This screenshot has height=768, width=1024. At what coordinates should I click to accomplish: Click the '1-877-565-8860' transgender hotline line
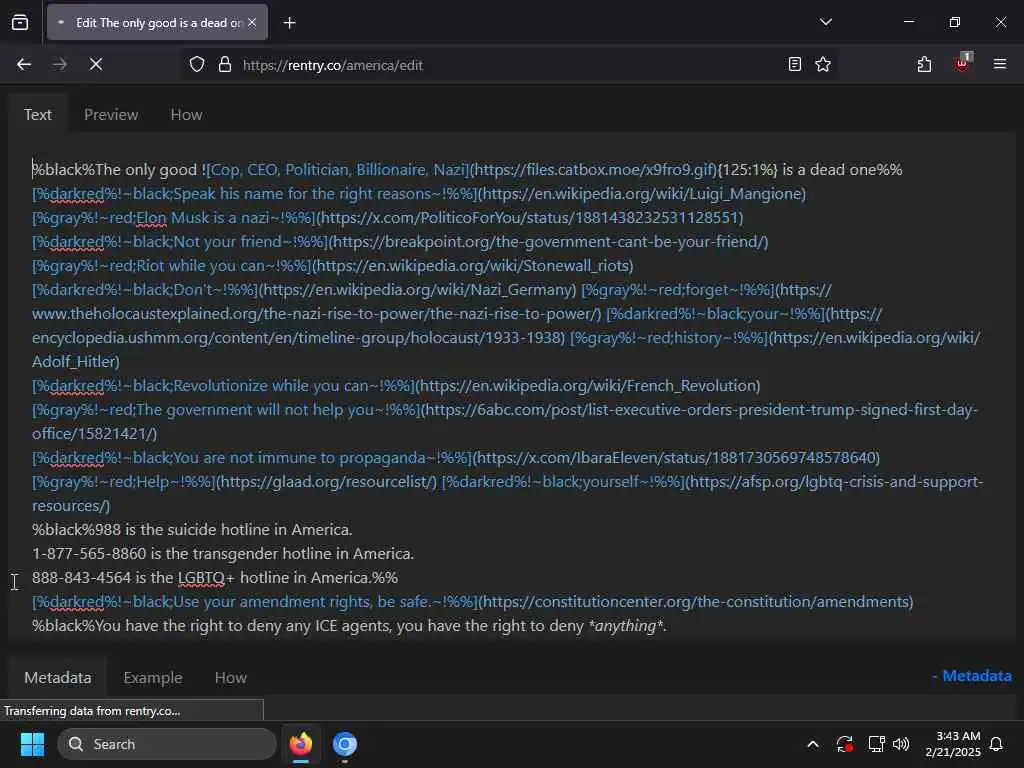(x=223, y=554)
